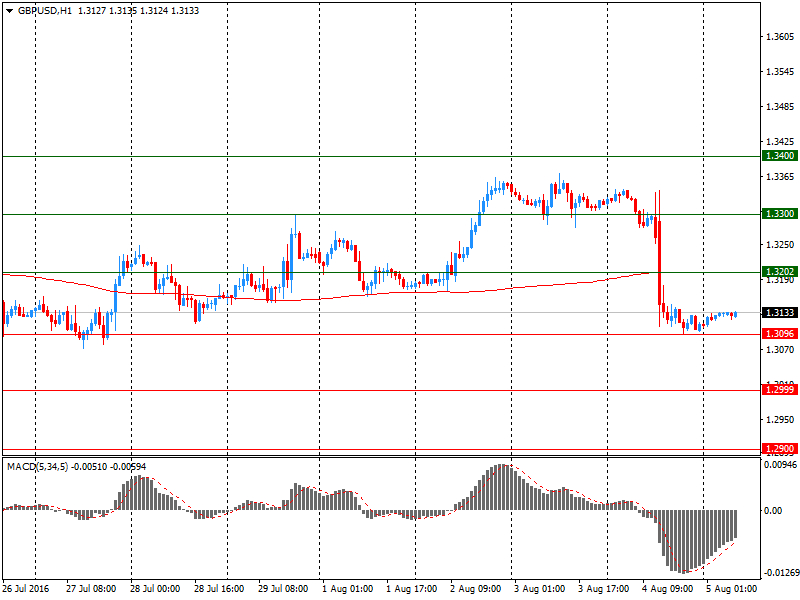Click the OHLC values 1.3127 1.3135 1.3124 1.3133
Image resolution: width=800 pixels, height=600 pixels.
point(138,11)
